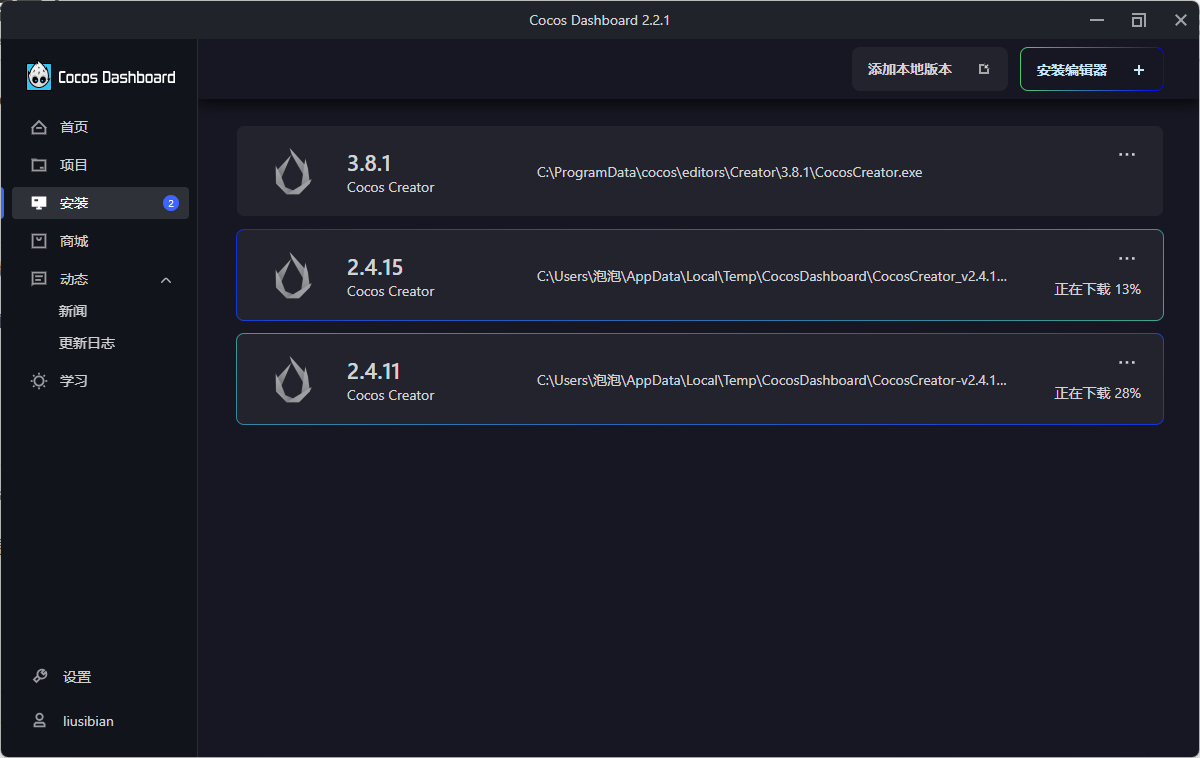Screen dimensions: 1200x758
Task: Click 安装编辑器 button
Action: 1091,69
